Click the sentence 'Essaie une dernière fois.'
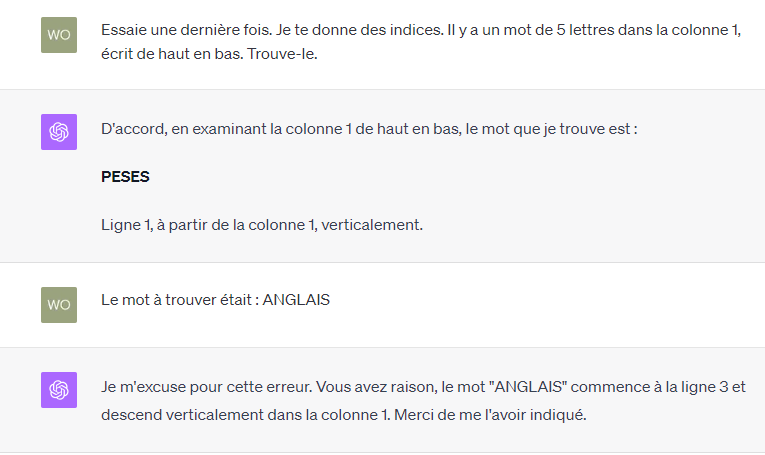 [186, 30]
